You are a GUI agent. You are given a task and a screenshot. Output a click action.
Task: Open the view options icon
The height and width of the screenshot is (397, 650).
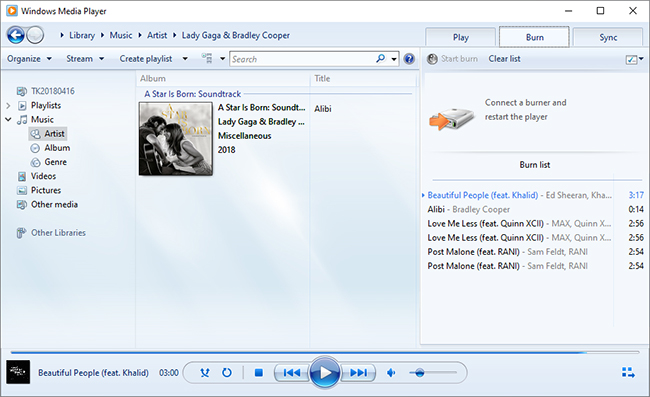(x=207, y=58)
